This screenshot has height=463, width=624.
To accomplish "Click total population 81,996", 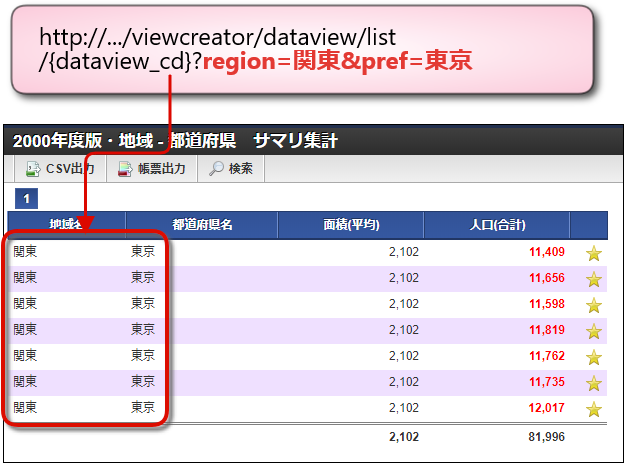I will tap(547, 437).
